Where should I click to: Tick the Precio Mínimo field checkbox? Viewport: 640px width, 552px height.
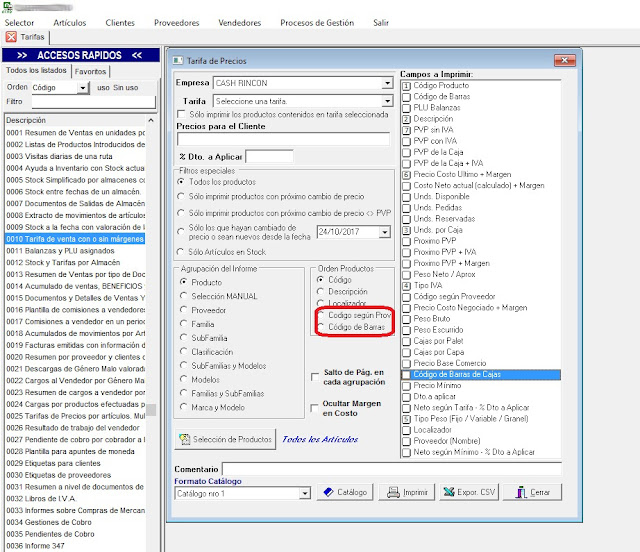[x=406, y=385]
